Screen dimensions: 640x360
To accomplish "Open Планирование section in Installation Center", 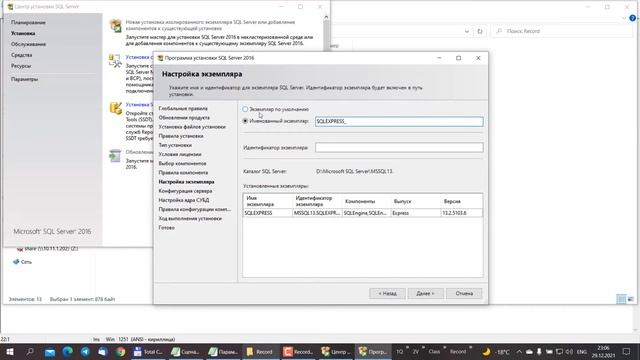I will tap(28, 22).
